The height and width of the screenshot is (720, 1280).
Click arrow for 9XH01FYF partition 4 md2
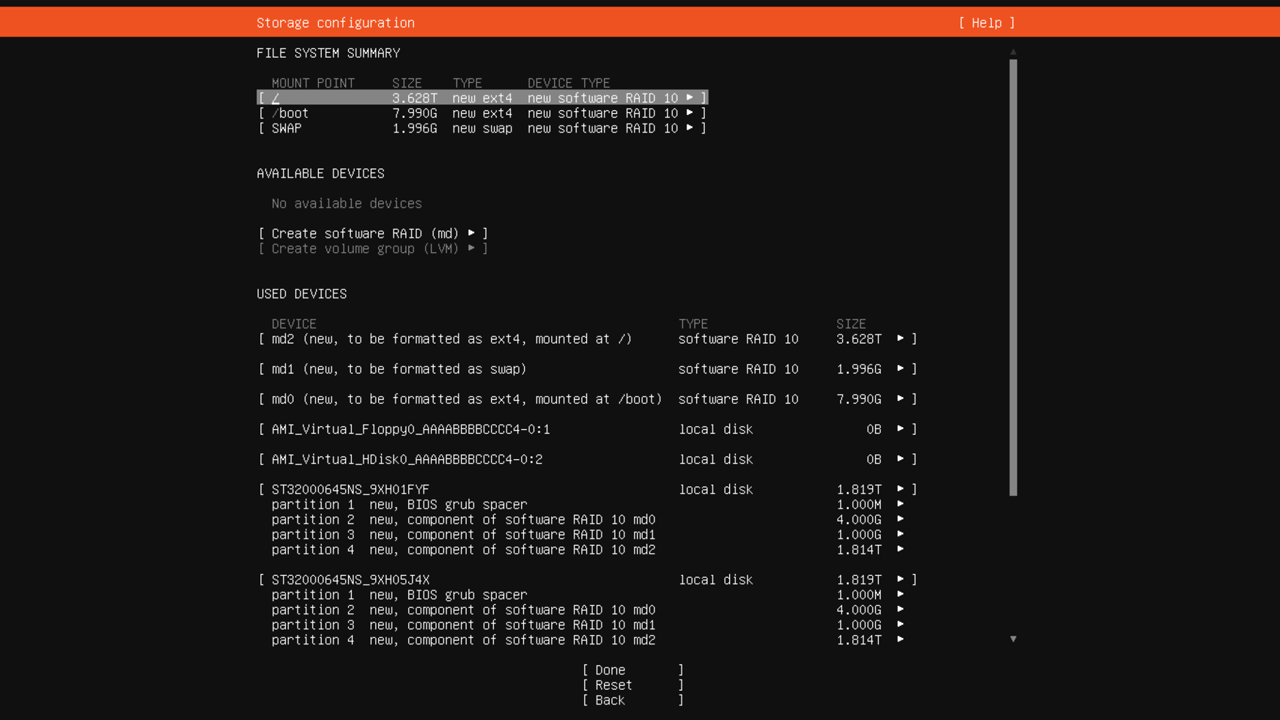(x=900, y=549)
